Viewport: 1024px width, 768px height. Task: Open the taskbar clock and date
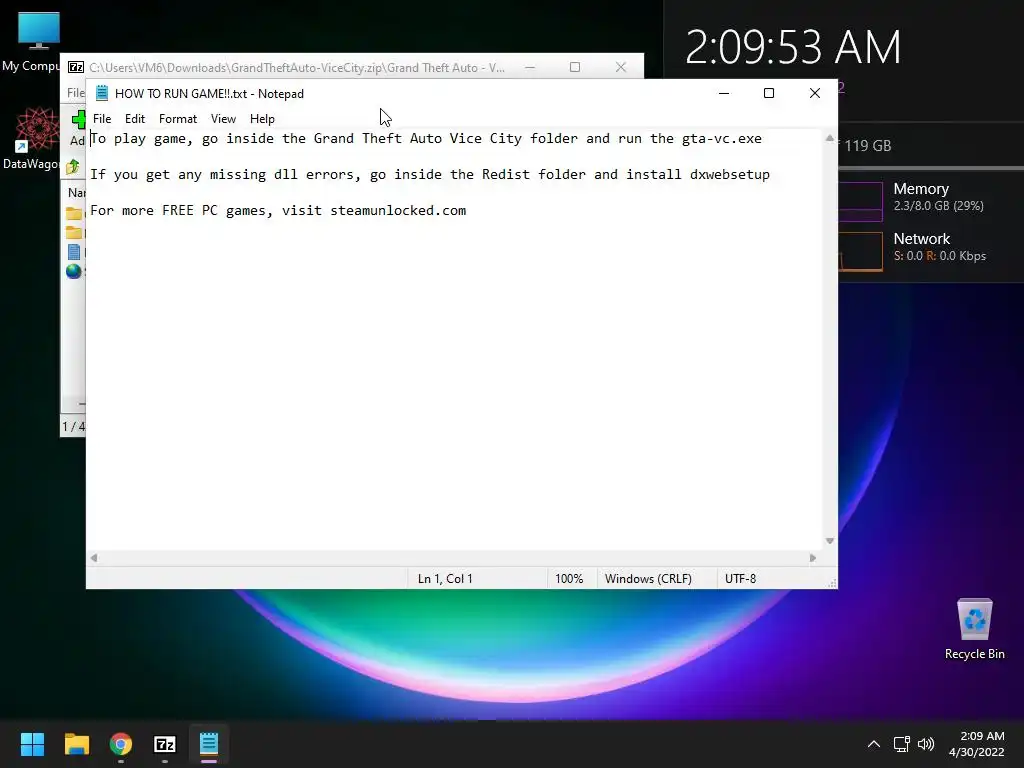pos(976,744)
